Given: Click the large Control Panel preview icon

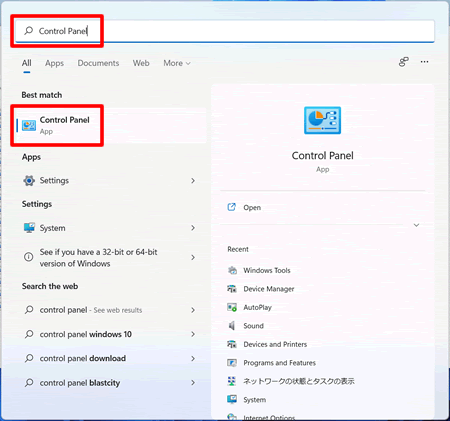Looking at the screenshot, I should [x=322, y=120].
